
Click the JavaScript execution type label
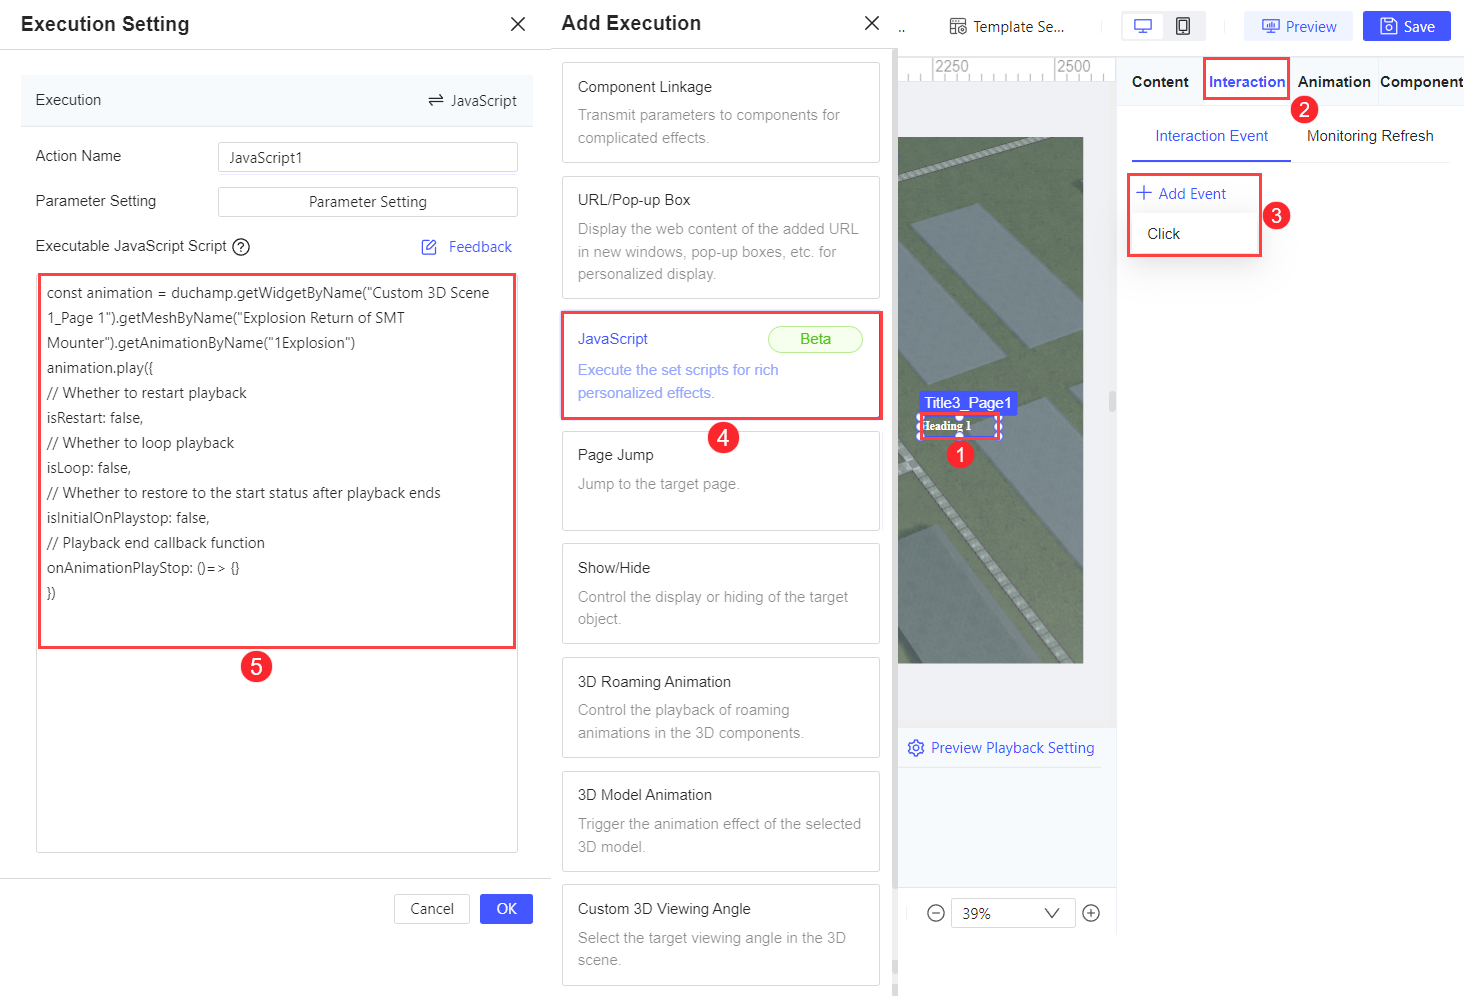tap(484, 100)
